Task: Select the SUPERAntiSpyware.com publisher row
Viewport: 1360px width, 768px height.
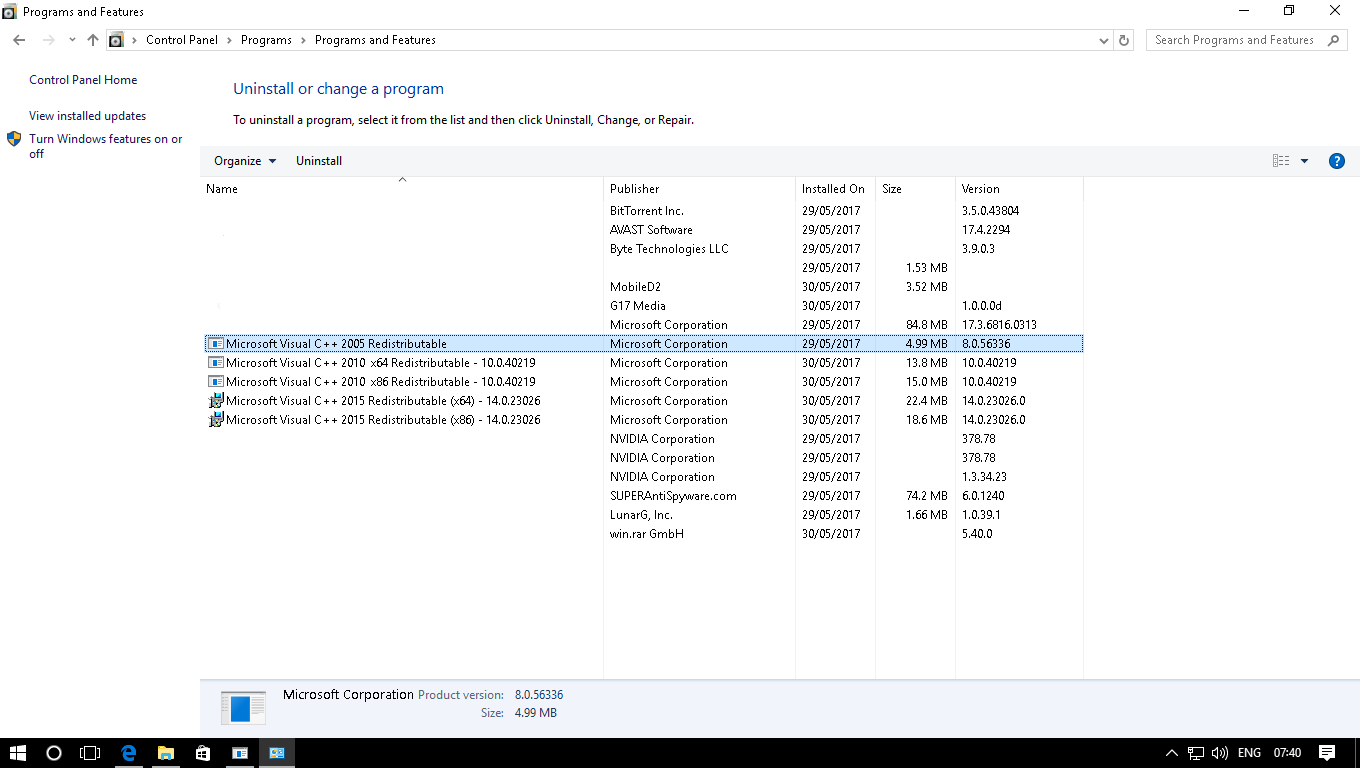Action: pyautogui.click(x=644, y=496)
